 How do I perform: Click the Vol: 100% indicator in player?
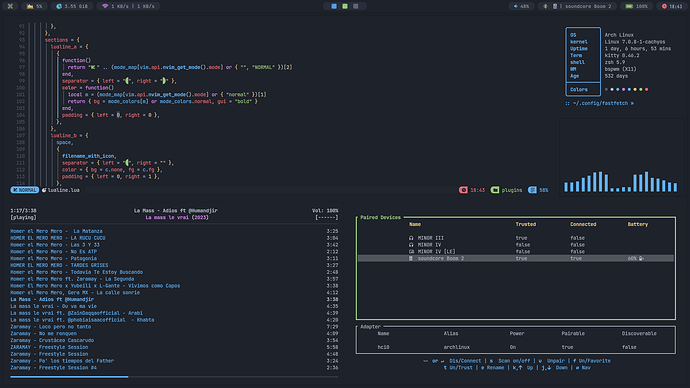325,211
